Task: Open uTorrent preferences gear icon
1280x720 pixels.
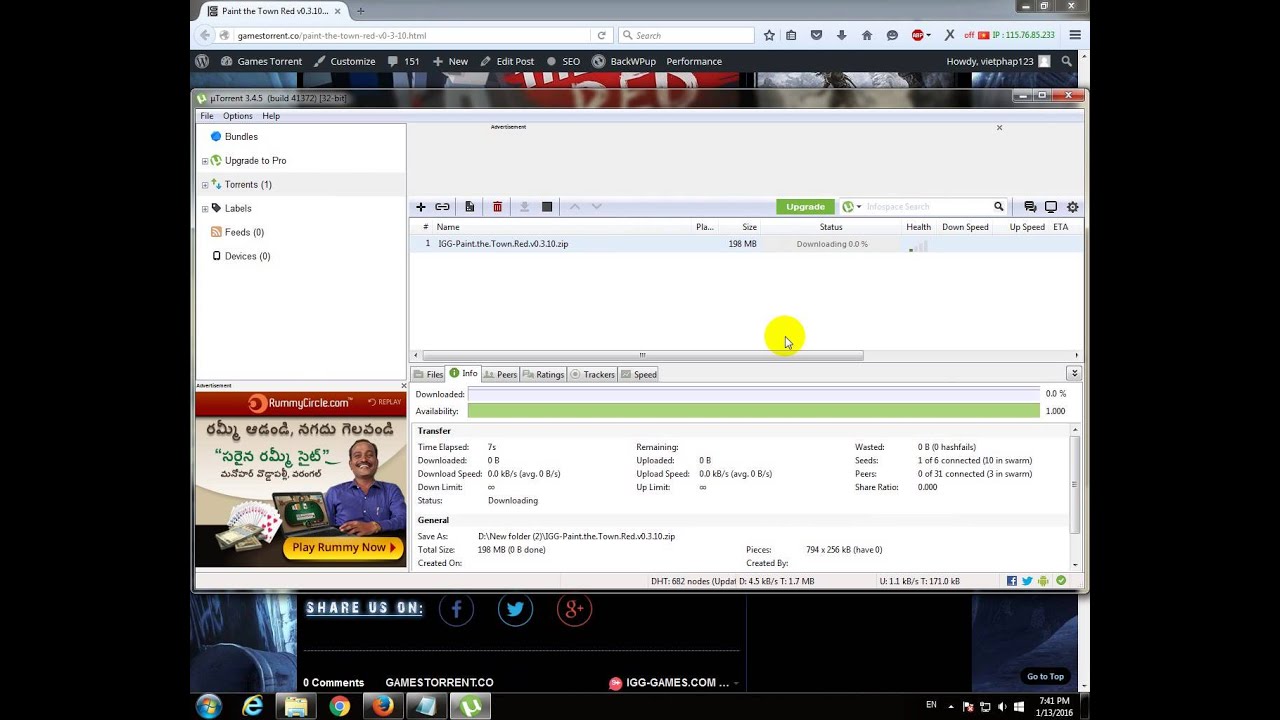Action: click(x=1073, y=207)
